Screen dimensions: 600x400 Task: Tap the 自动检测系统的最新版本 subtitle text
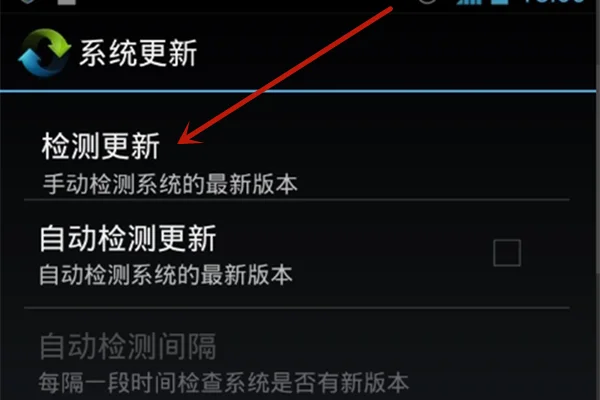(166, 274)
